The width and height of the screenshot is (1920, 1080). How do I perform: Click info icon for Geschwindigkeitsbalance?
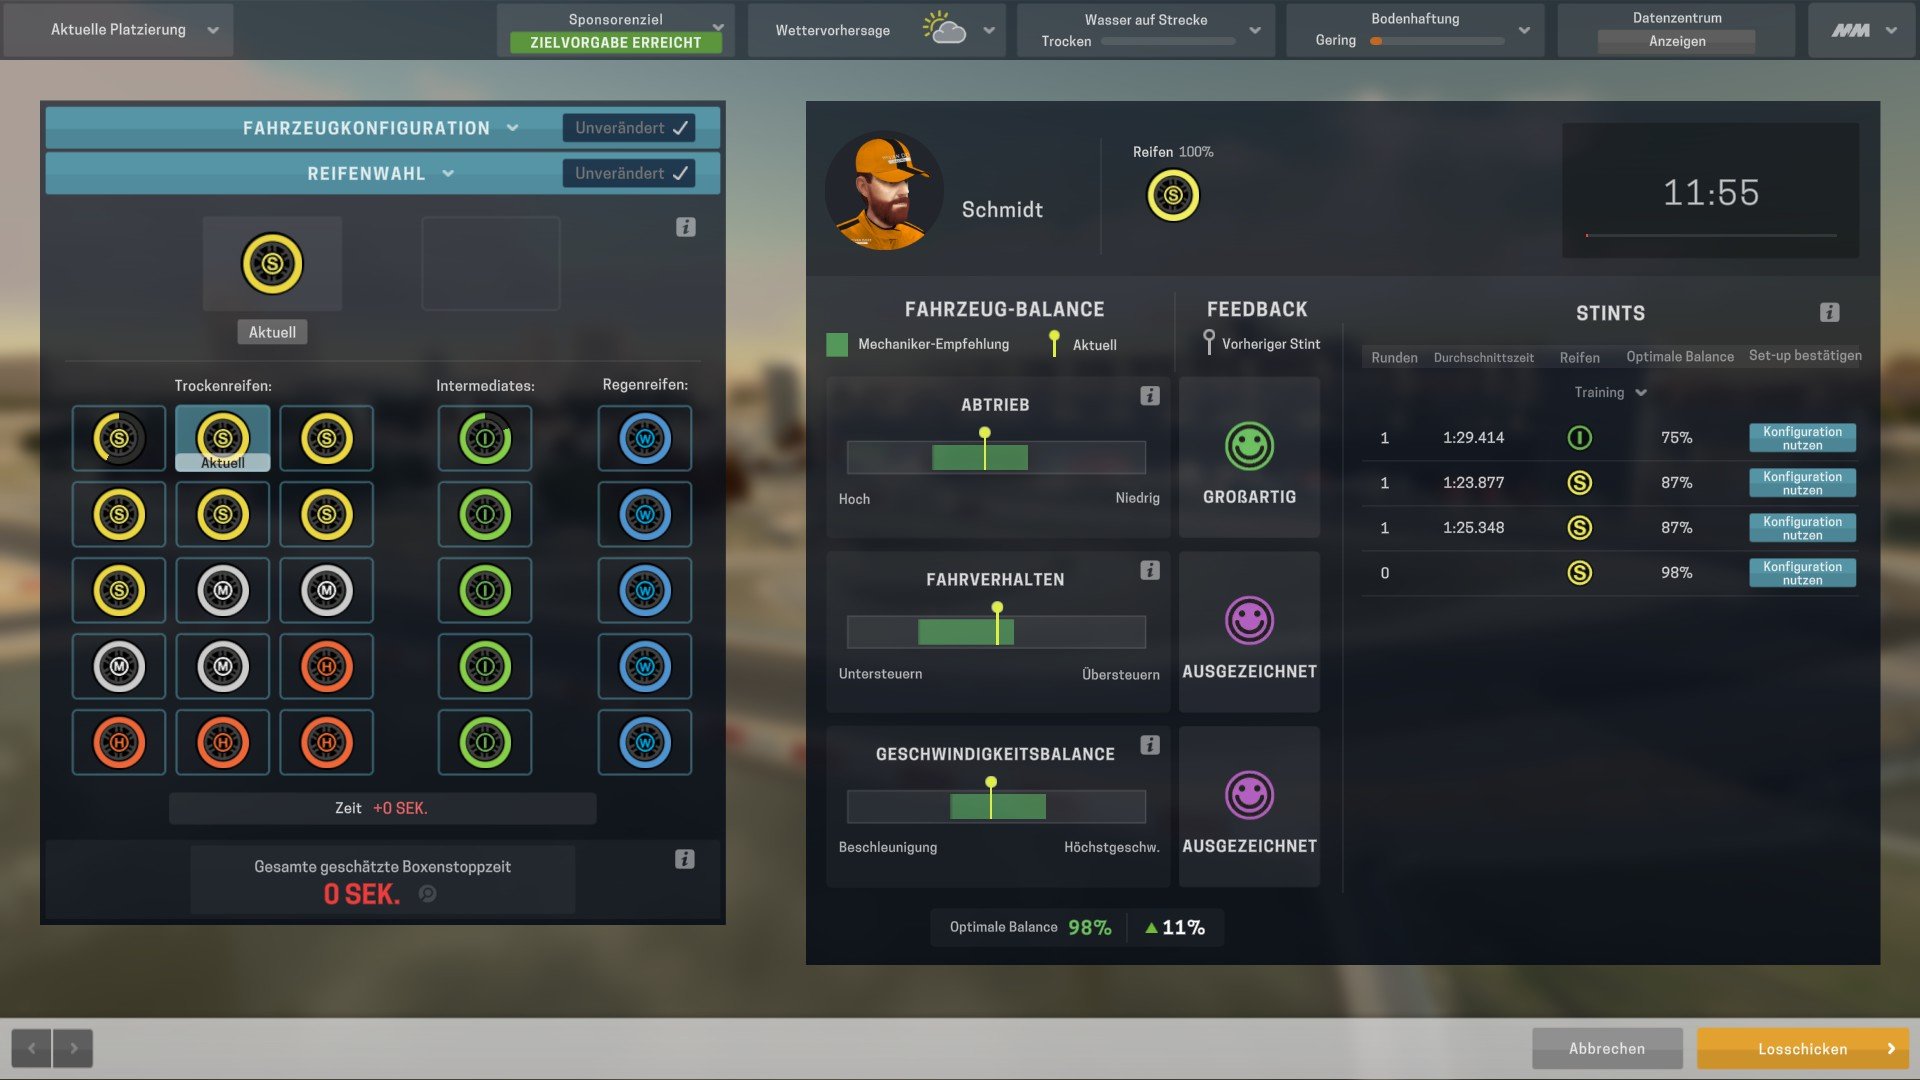click(1150, 745)
